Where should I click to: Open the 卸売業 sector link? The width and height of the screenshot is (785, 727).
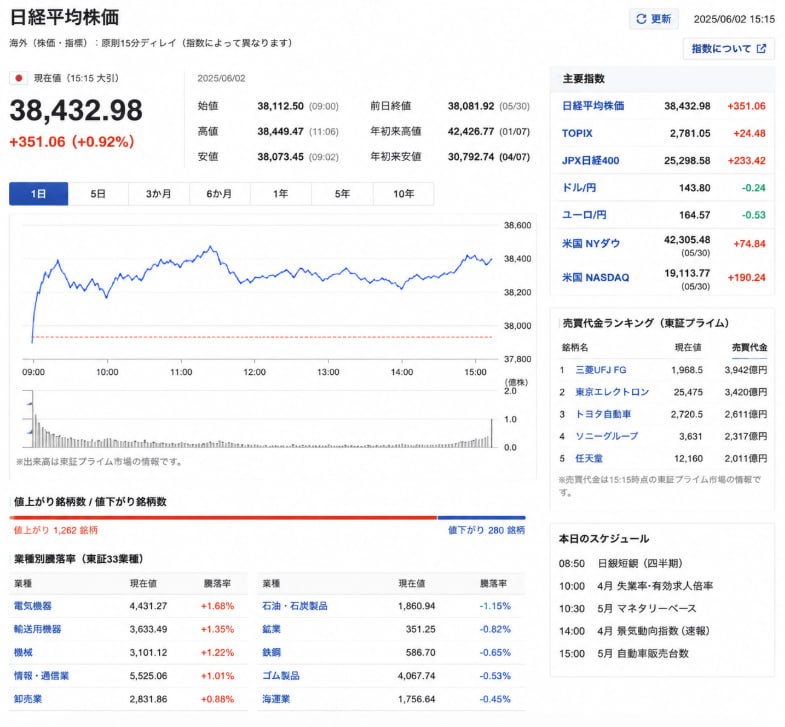pyautogui.click(x=28, y=699)
